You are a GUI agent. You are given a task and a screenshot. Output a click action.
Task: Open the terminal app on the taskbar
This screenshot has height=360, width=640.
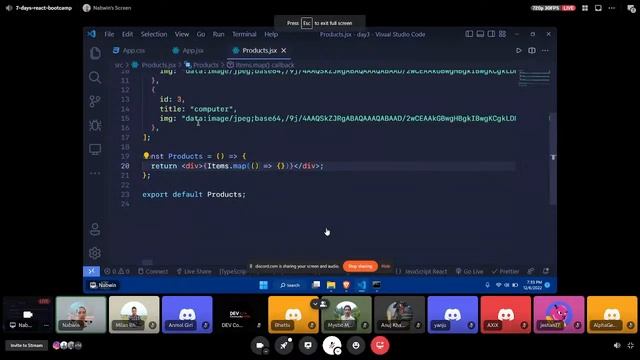[x=376, y=285]
